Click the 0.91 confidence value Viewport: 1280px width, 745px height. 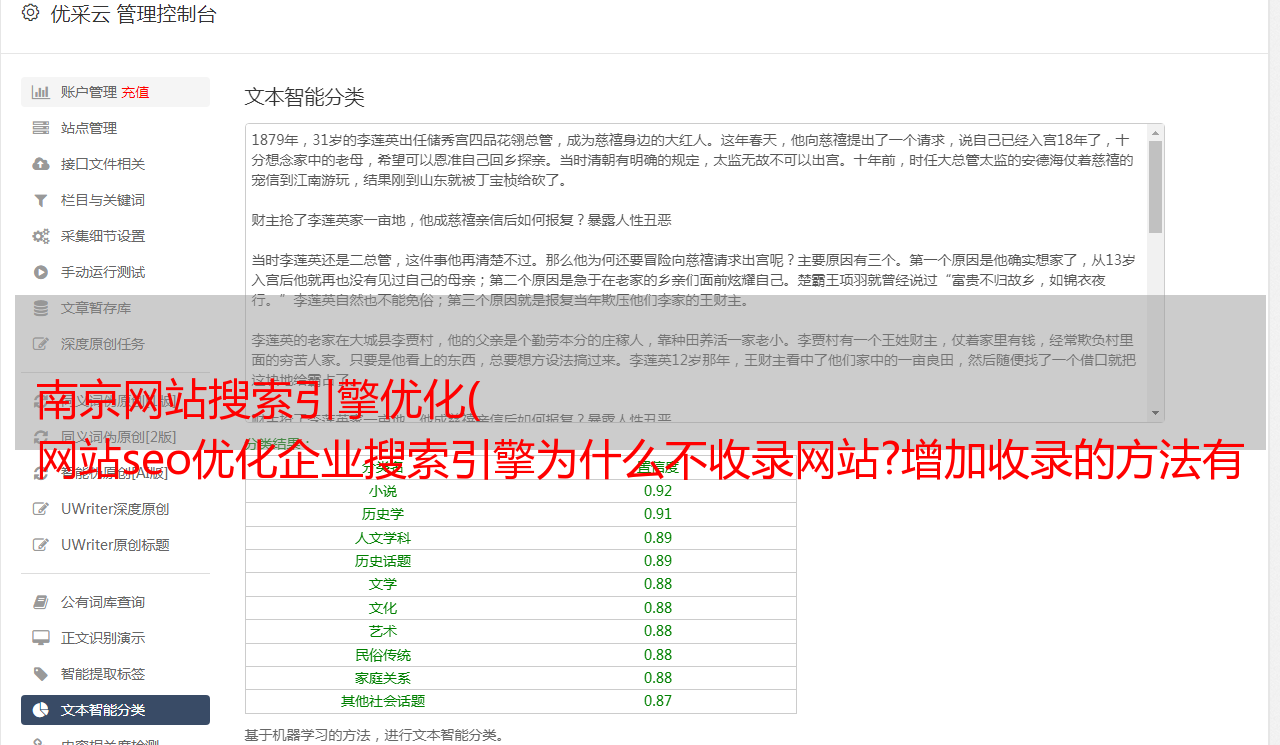point(658,514)
